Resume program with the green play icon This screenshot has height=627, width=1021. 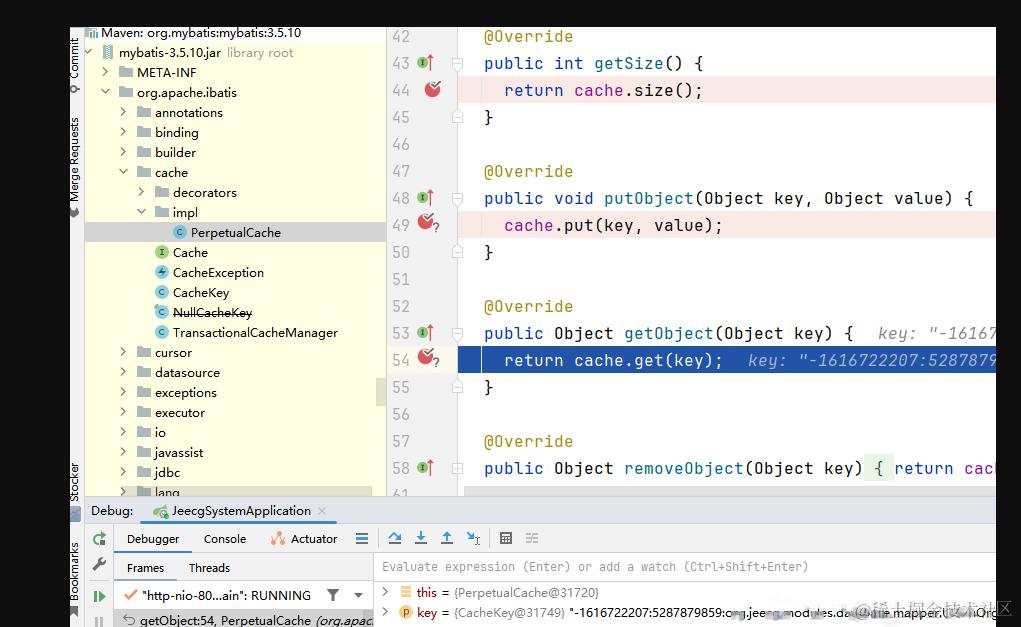tap(99, 596)
